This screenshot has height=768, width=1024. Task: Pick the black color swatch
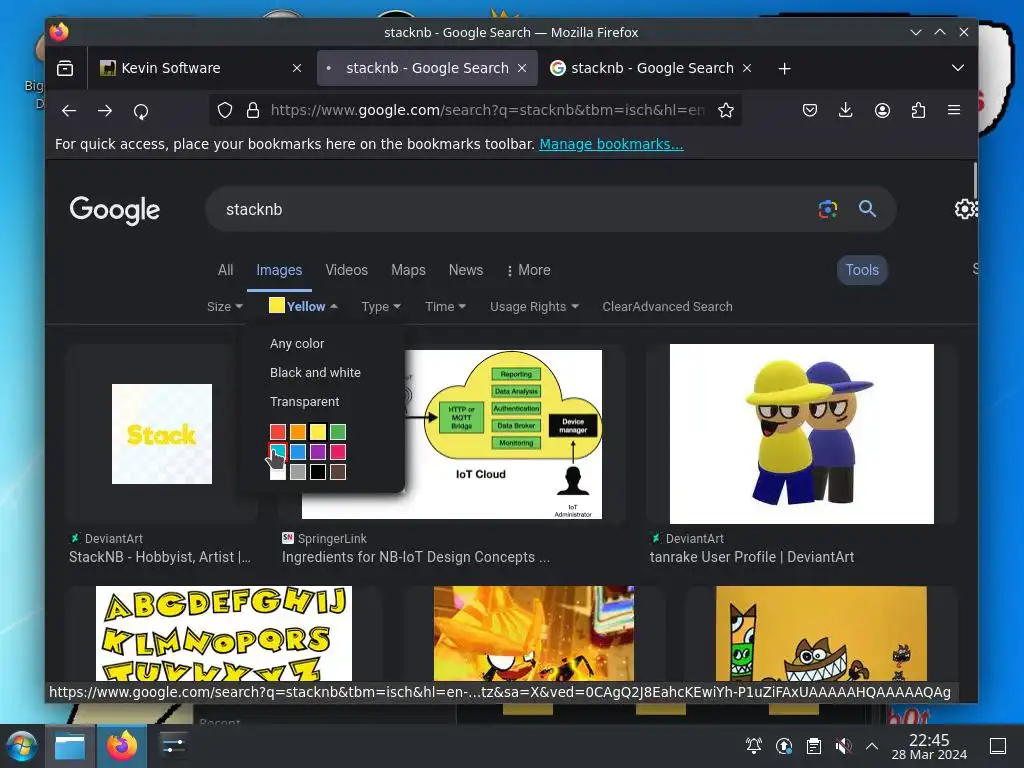pyautogui.click(x=318, y=472)
